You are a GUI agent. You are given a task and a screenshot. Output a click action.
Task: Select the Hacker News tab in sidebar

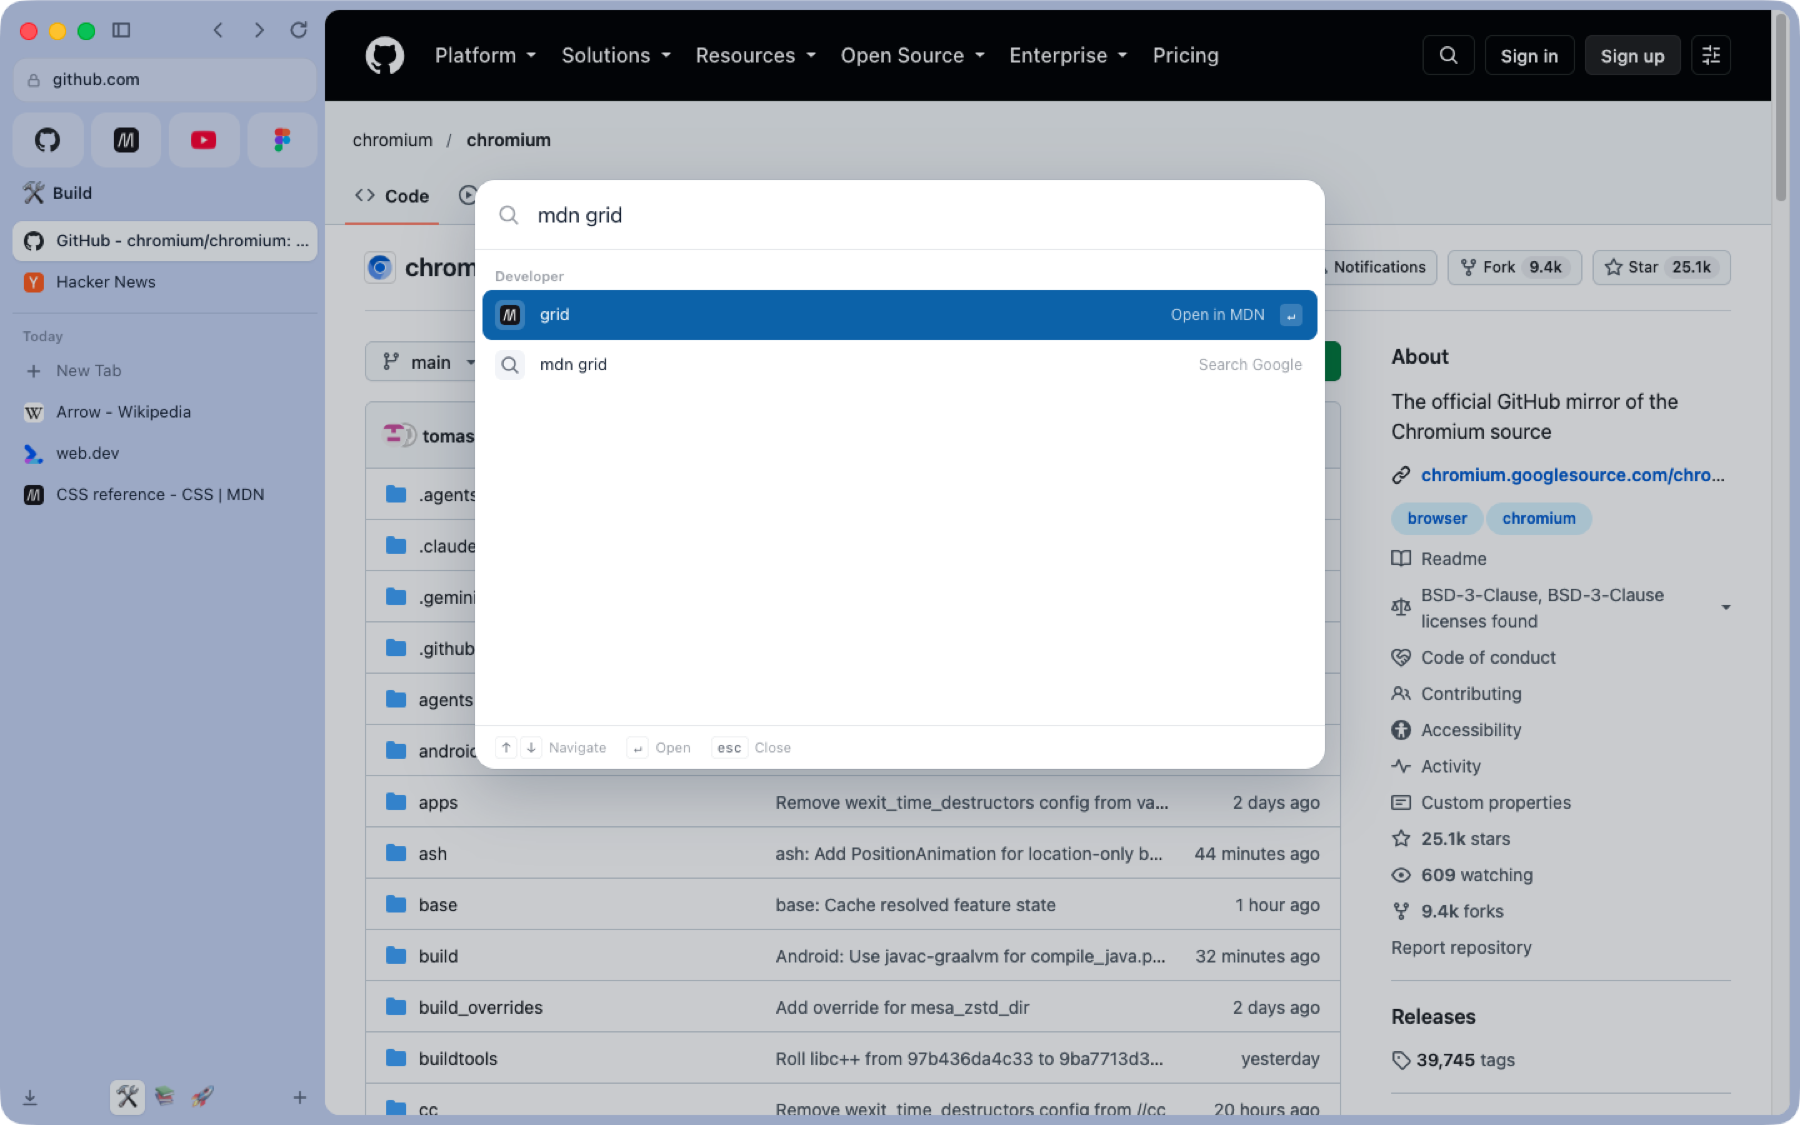click(165, 282)
